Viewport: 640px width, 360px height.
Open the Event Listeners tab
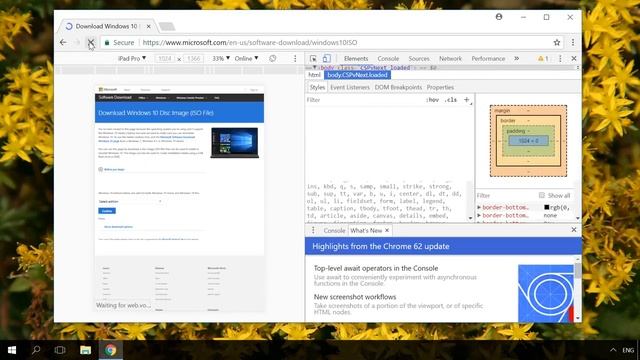click(x=350, y=87)
